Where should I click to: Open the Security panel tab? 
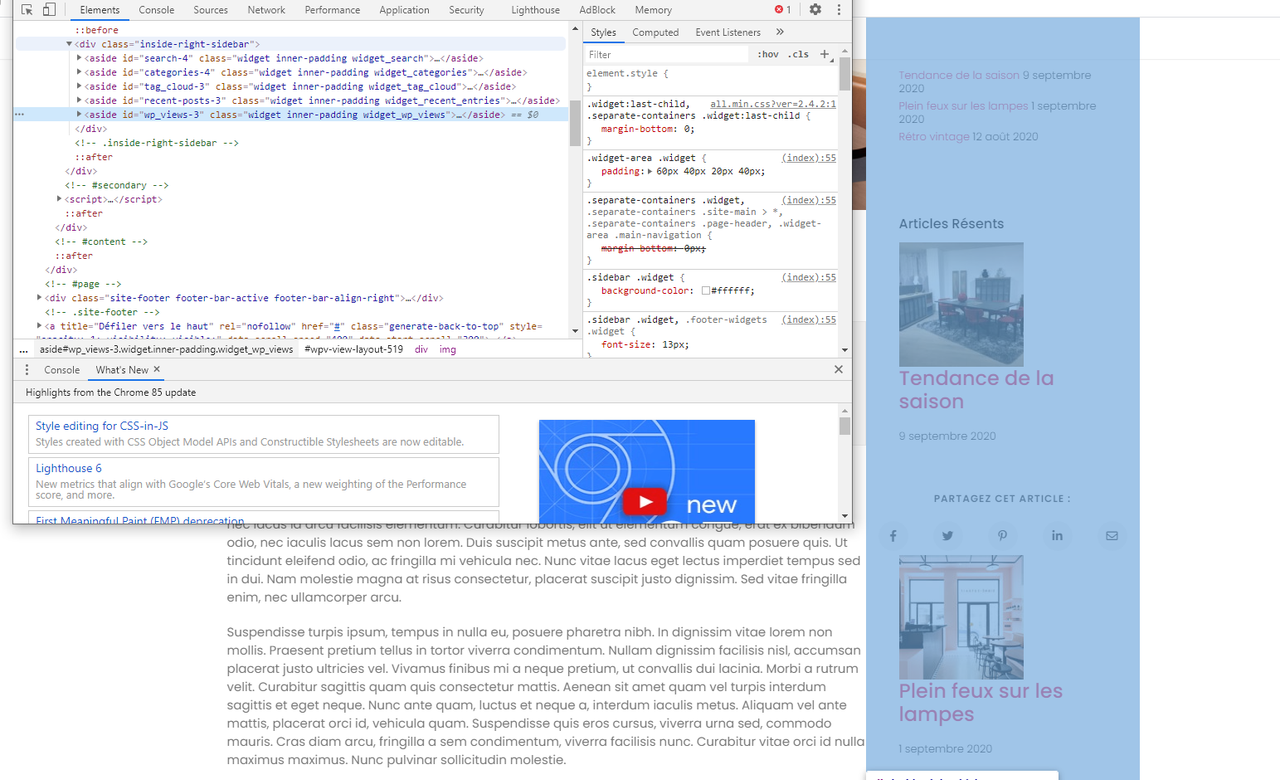[466, 10]
